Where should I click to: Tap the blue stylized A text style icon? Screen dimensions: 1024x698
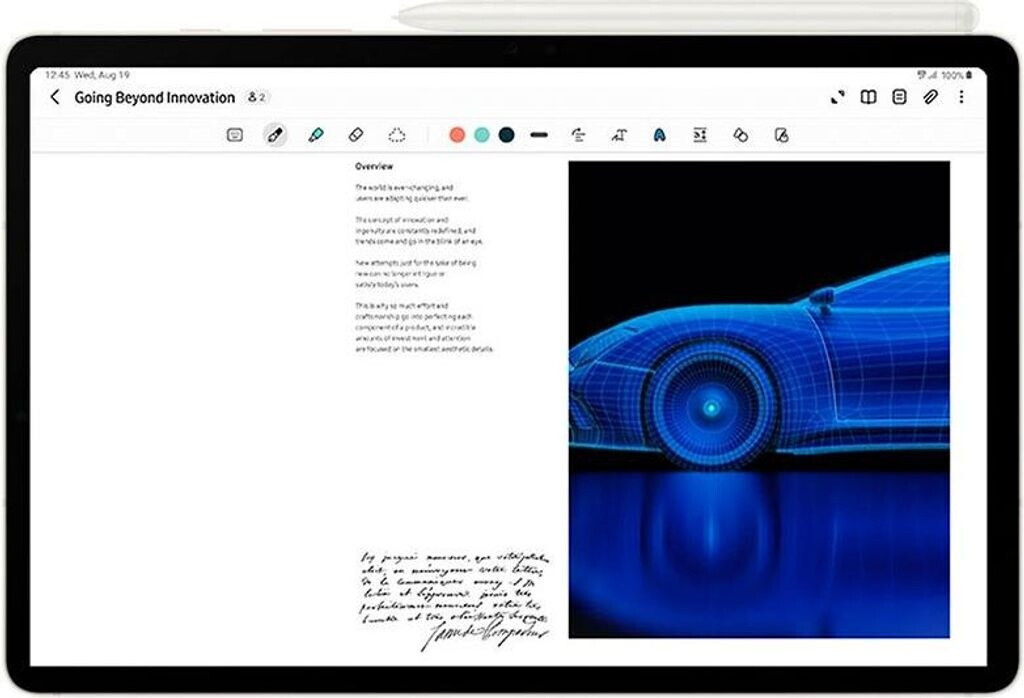[659, 135]
